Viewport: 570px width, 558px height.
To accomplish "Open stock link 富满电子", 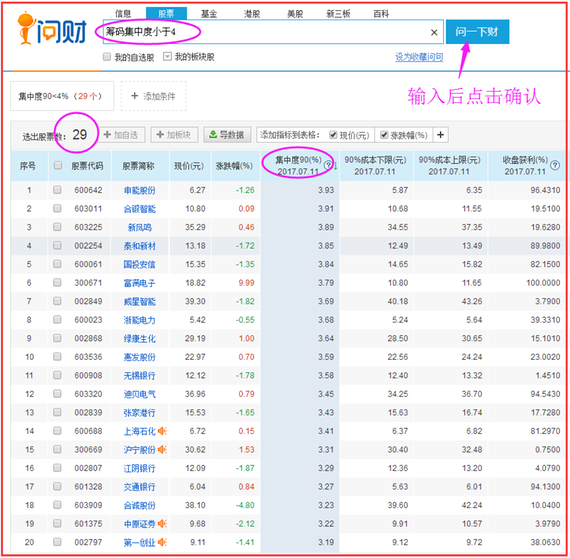I will click(139, 283).
